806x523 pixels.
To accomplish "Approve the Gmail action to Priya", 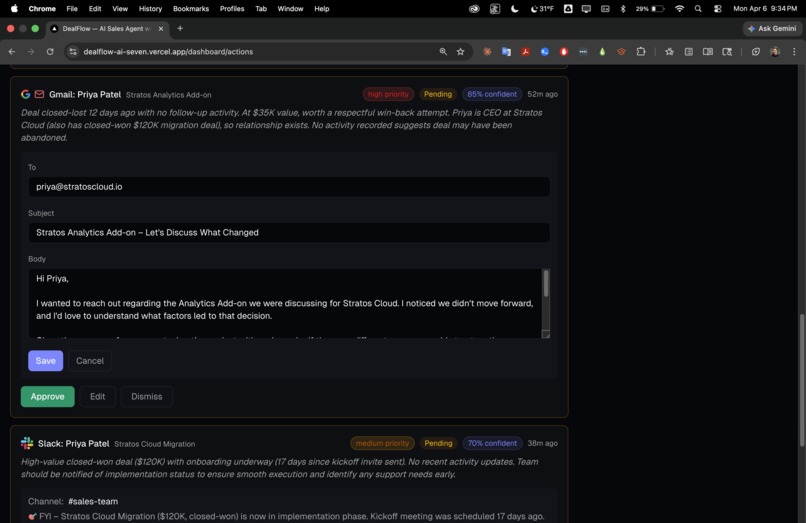I will click(x=47, y=396).
